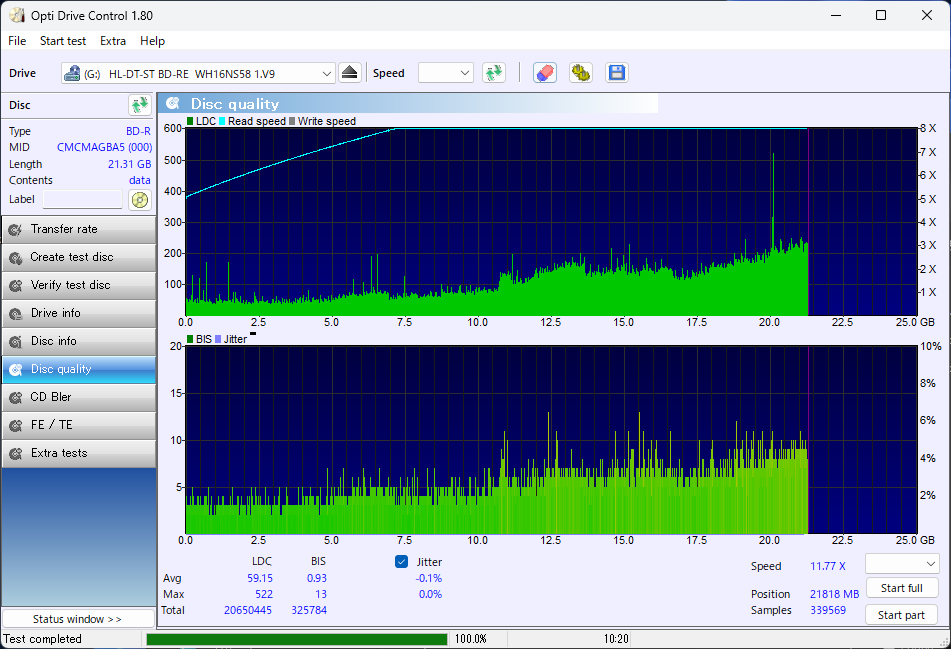The image size is (951, 649).
Task: Expand the Status window panel
Action: pos(78,619)
